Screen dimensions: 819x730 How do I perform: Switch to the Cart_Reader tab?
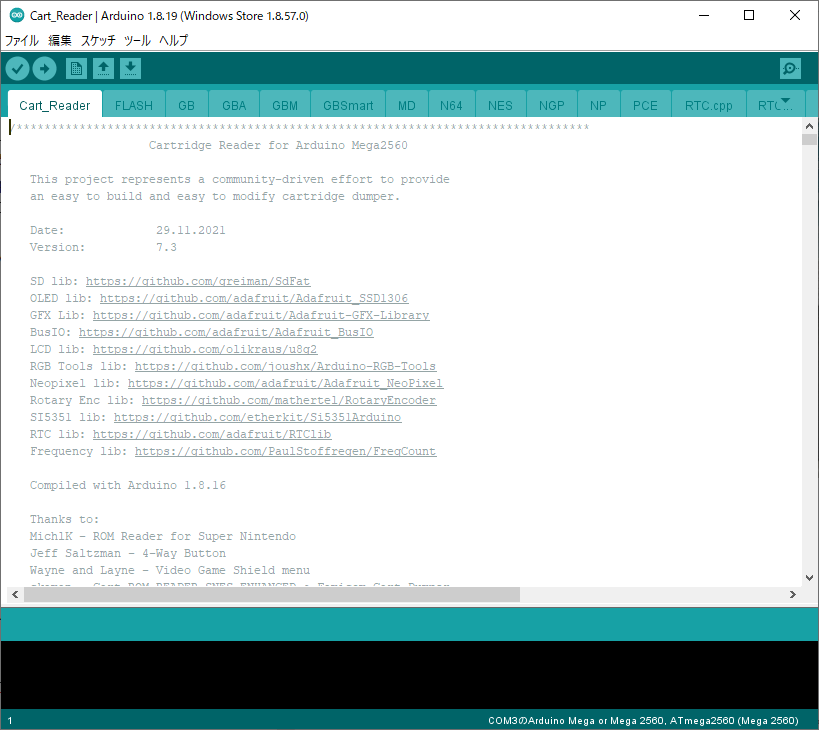54,105
